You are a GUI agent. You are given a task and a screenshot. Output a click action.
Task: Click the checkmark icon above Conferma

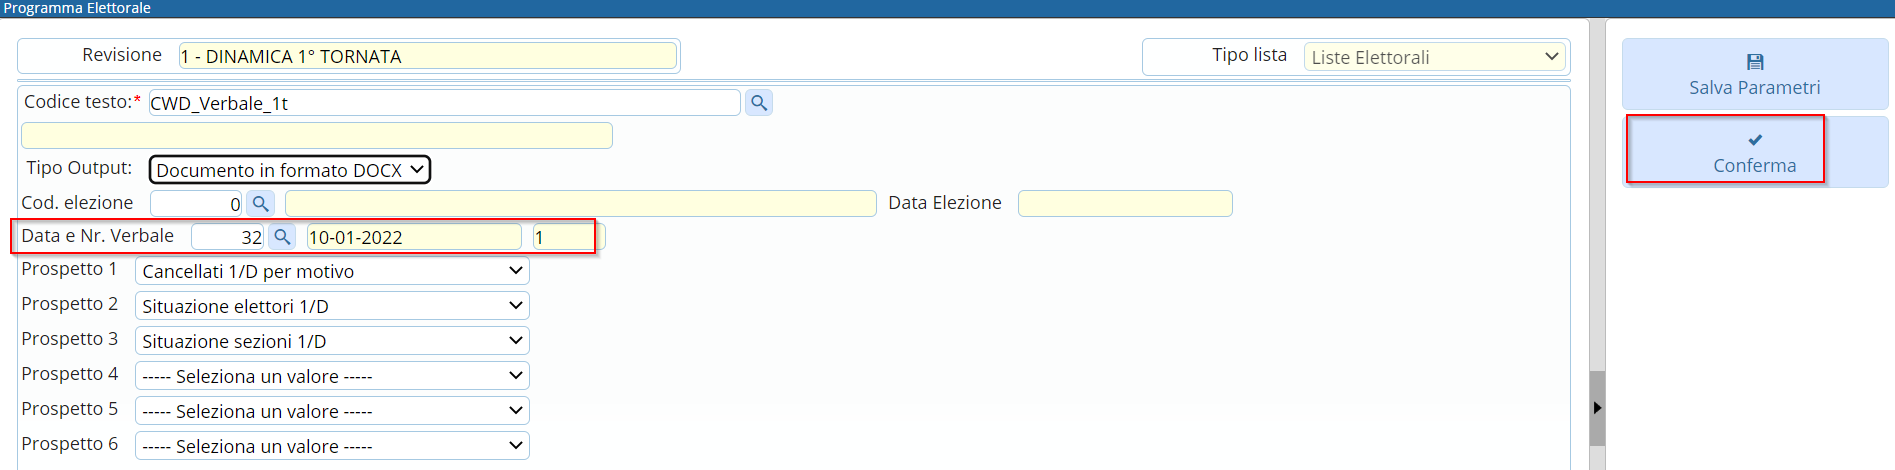pyautogui.click(x=1755, y=140)
